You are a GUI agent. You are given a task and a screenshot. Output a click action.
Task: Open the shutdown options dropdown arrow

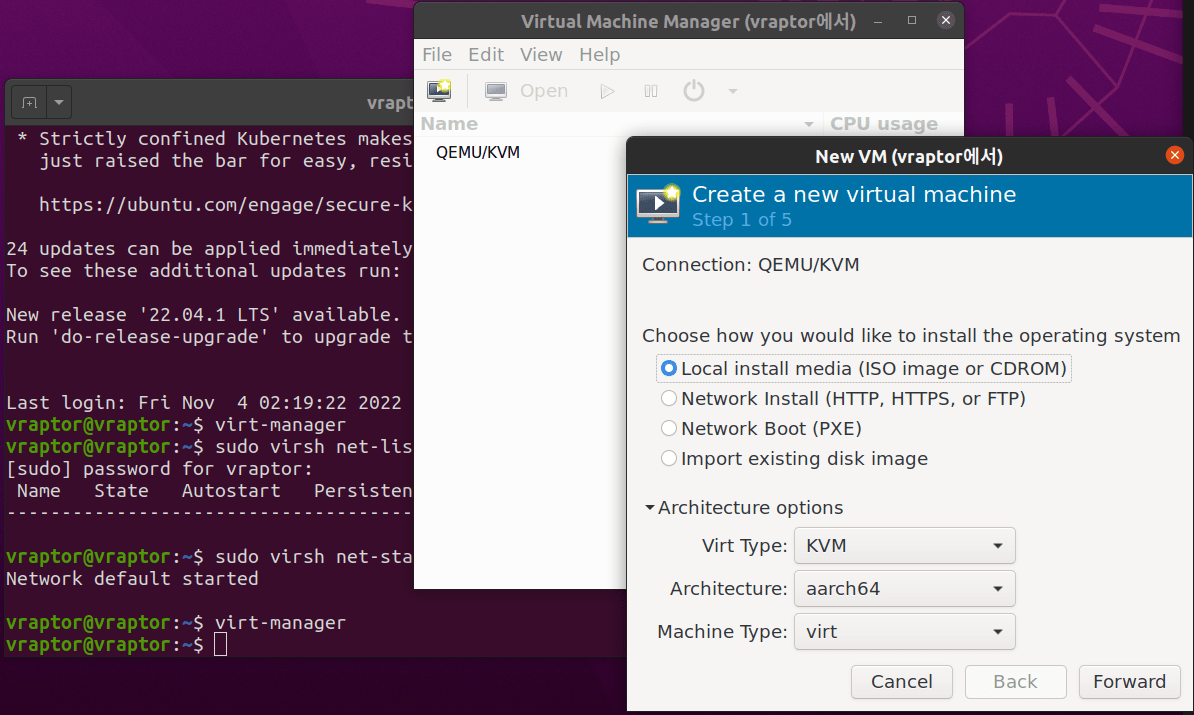click(x=733, y=91)
